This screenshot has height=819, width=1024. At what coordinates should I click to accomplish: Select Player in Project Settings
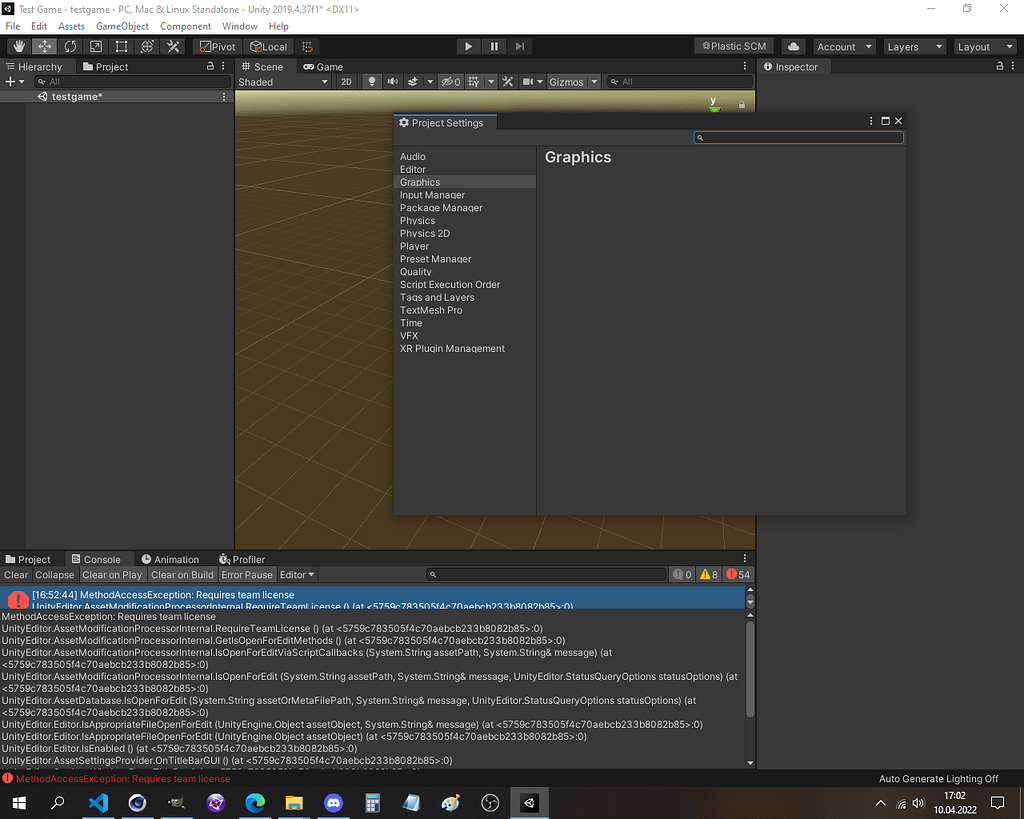pyautogui.click(x=414, y=246)
